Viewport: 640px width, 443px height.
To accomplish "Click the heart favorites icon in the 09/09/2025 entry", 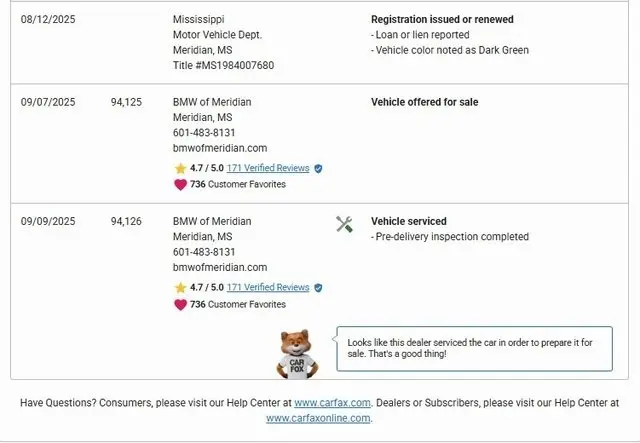I will click(x=180, y=304).
